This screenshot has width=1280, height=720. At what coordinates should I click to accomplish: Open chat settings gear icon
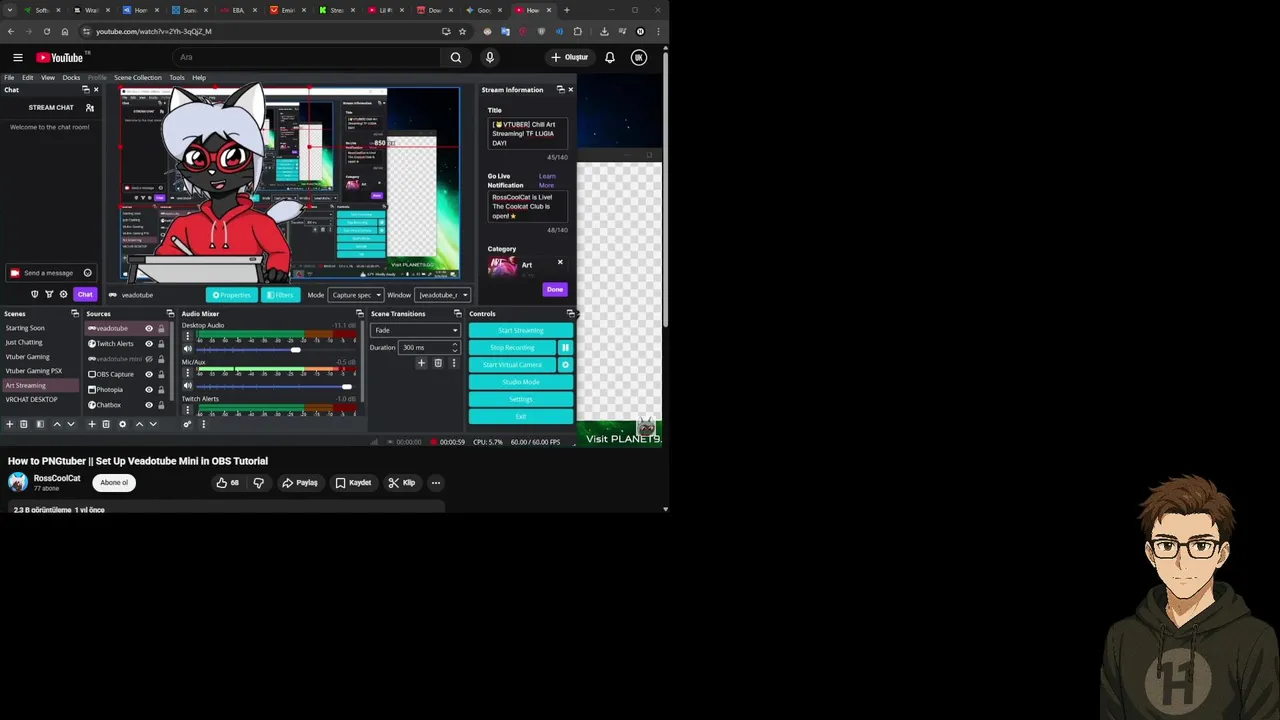tap(63, 294)
